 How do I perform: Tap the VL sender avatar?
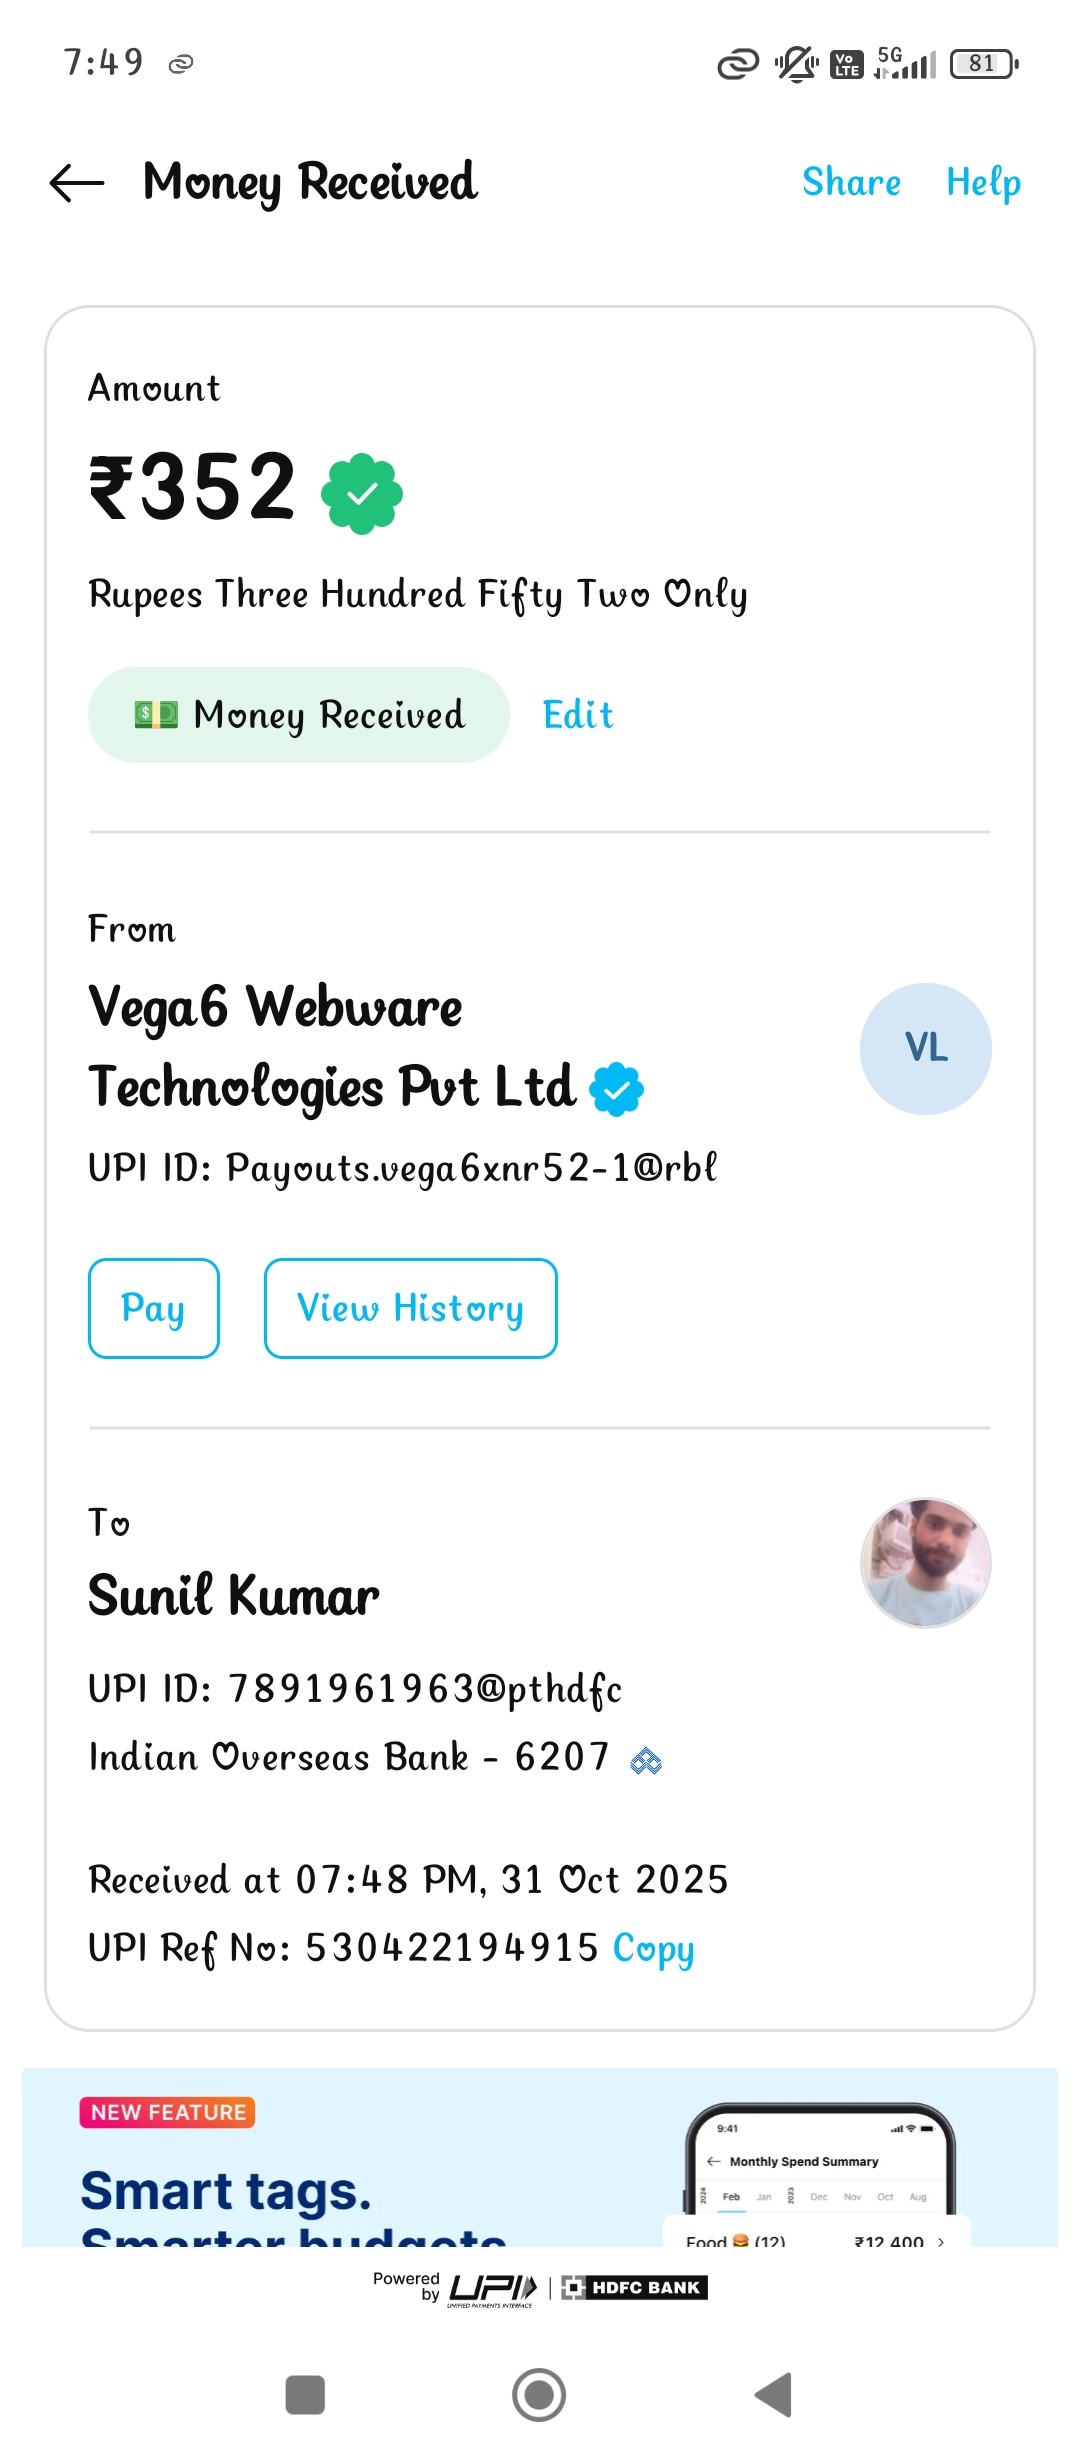925,1048
